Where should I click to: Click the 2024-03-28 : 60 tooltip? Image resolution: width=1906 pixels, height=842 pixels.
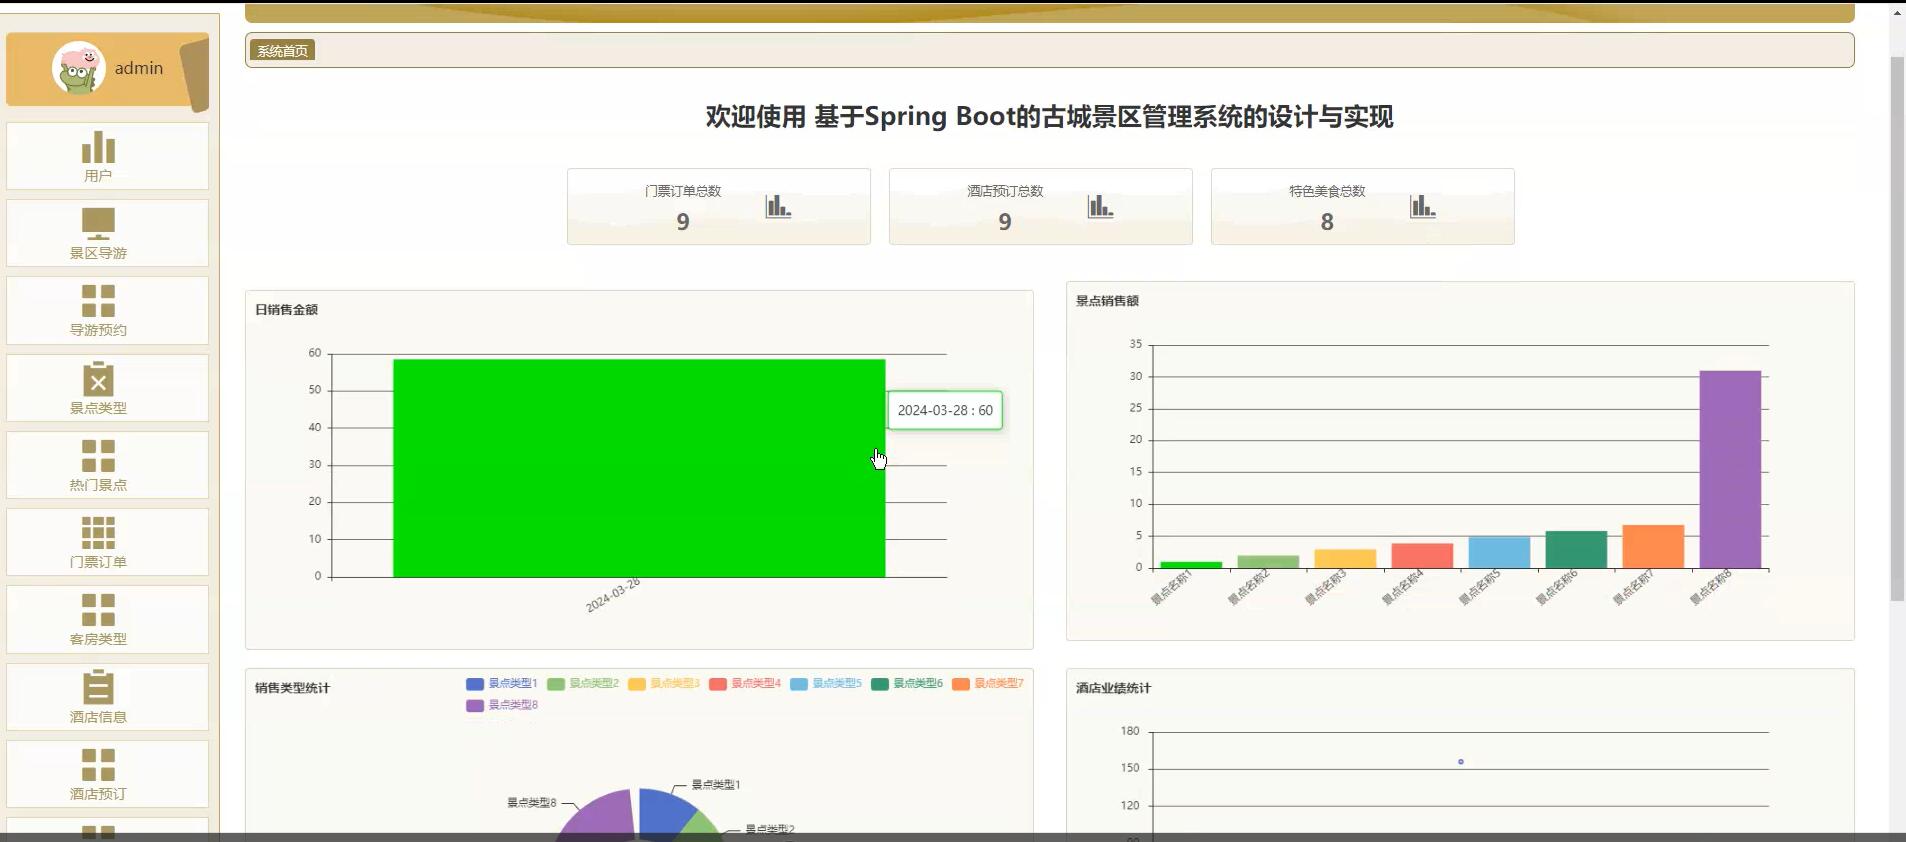[x=945, y=410]
